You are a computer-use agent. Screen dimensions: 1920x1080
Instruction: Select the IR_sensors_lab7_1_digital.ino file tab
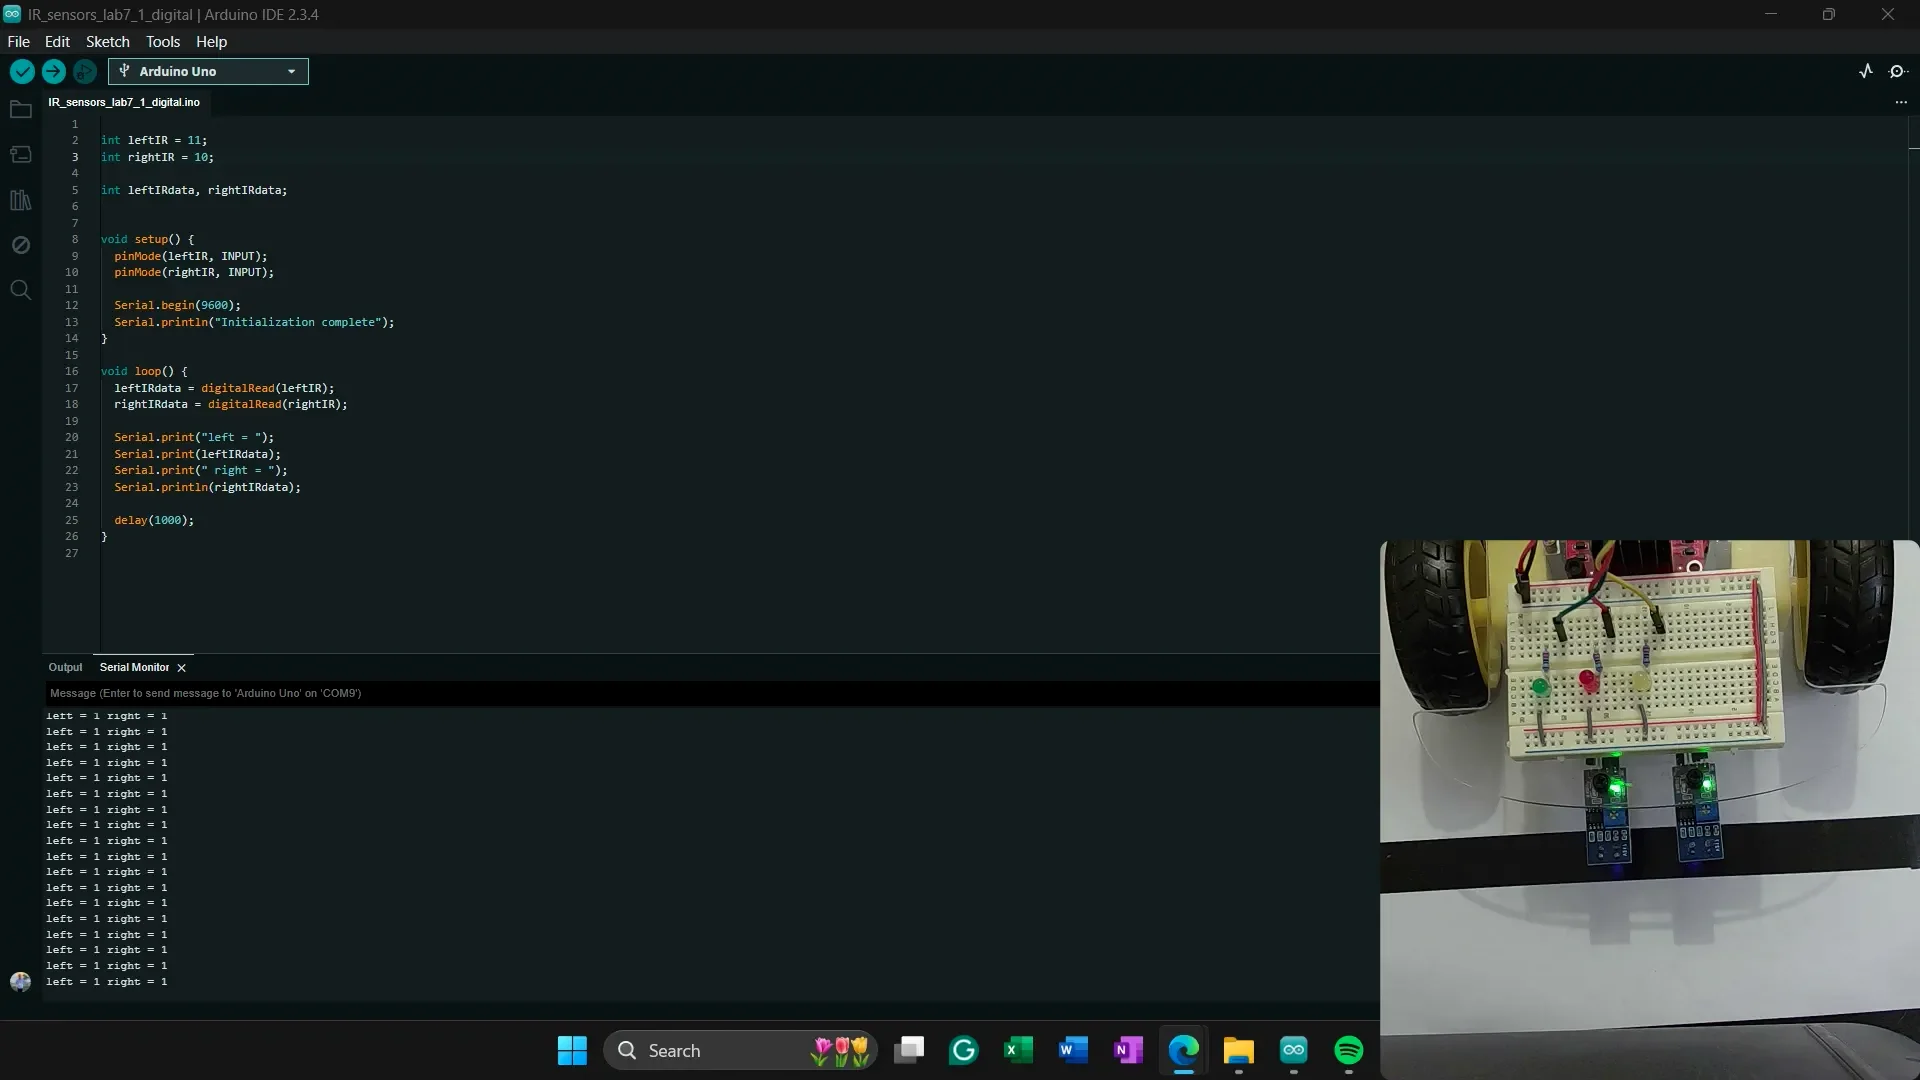pyautogui.click(x=124, y=102)
